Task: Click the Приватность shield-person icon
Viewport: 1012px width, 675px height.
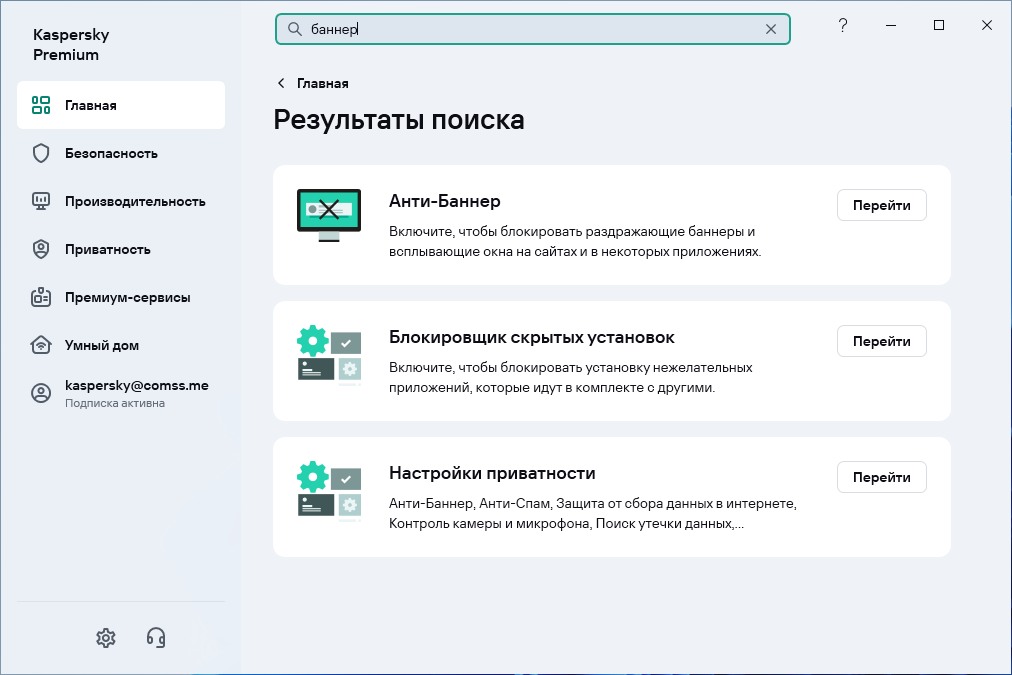Action: coord(41,249)
